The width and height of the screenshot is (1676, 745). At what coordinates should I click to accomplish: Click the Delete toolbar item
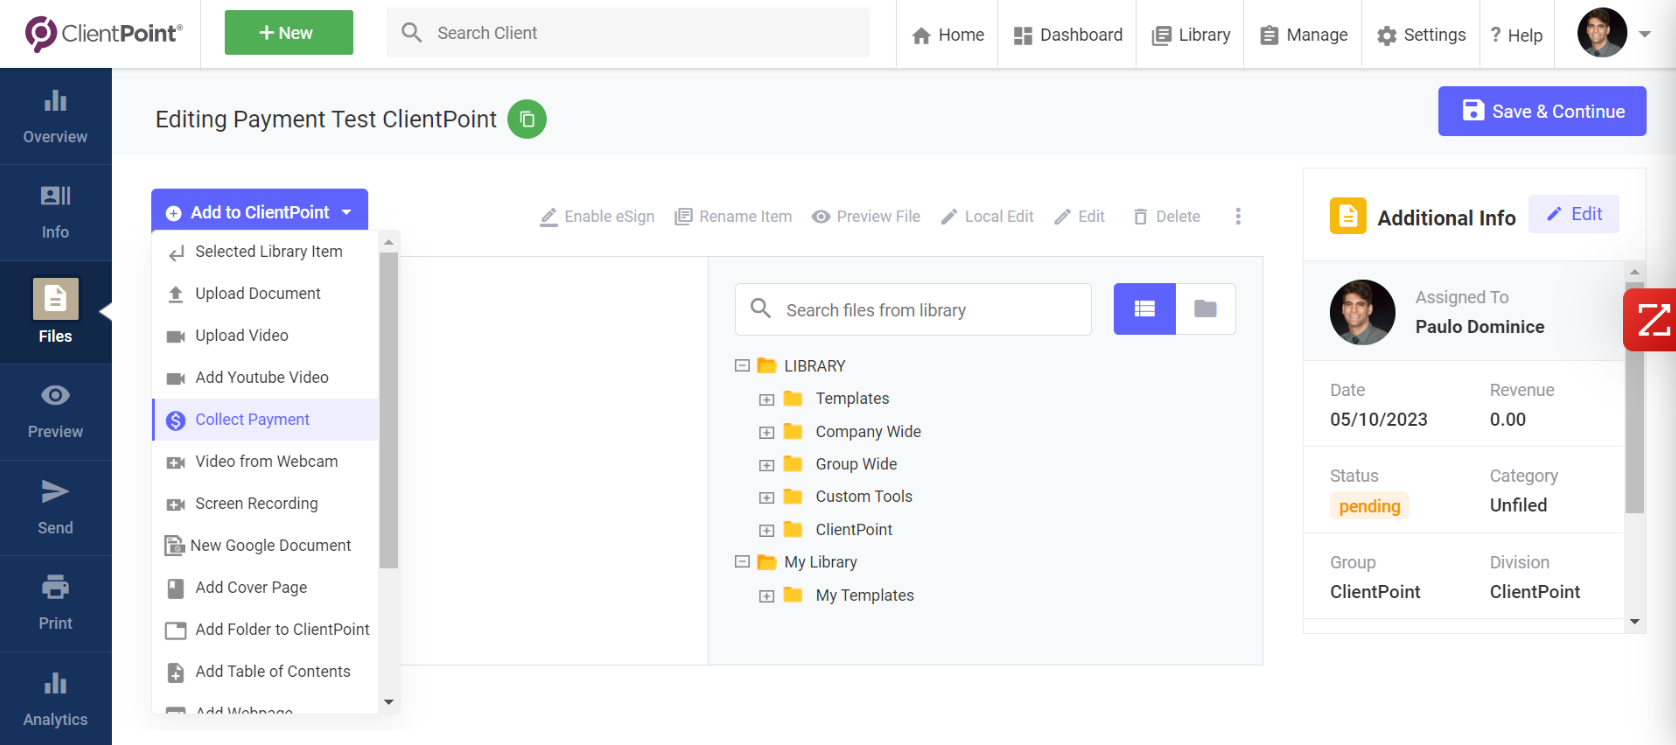click(1166, 216)
